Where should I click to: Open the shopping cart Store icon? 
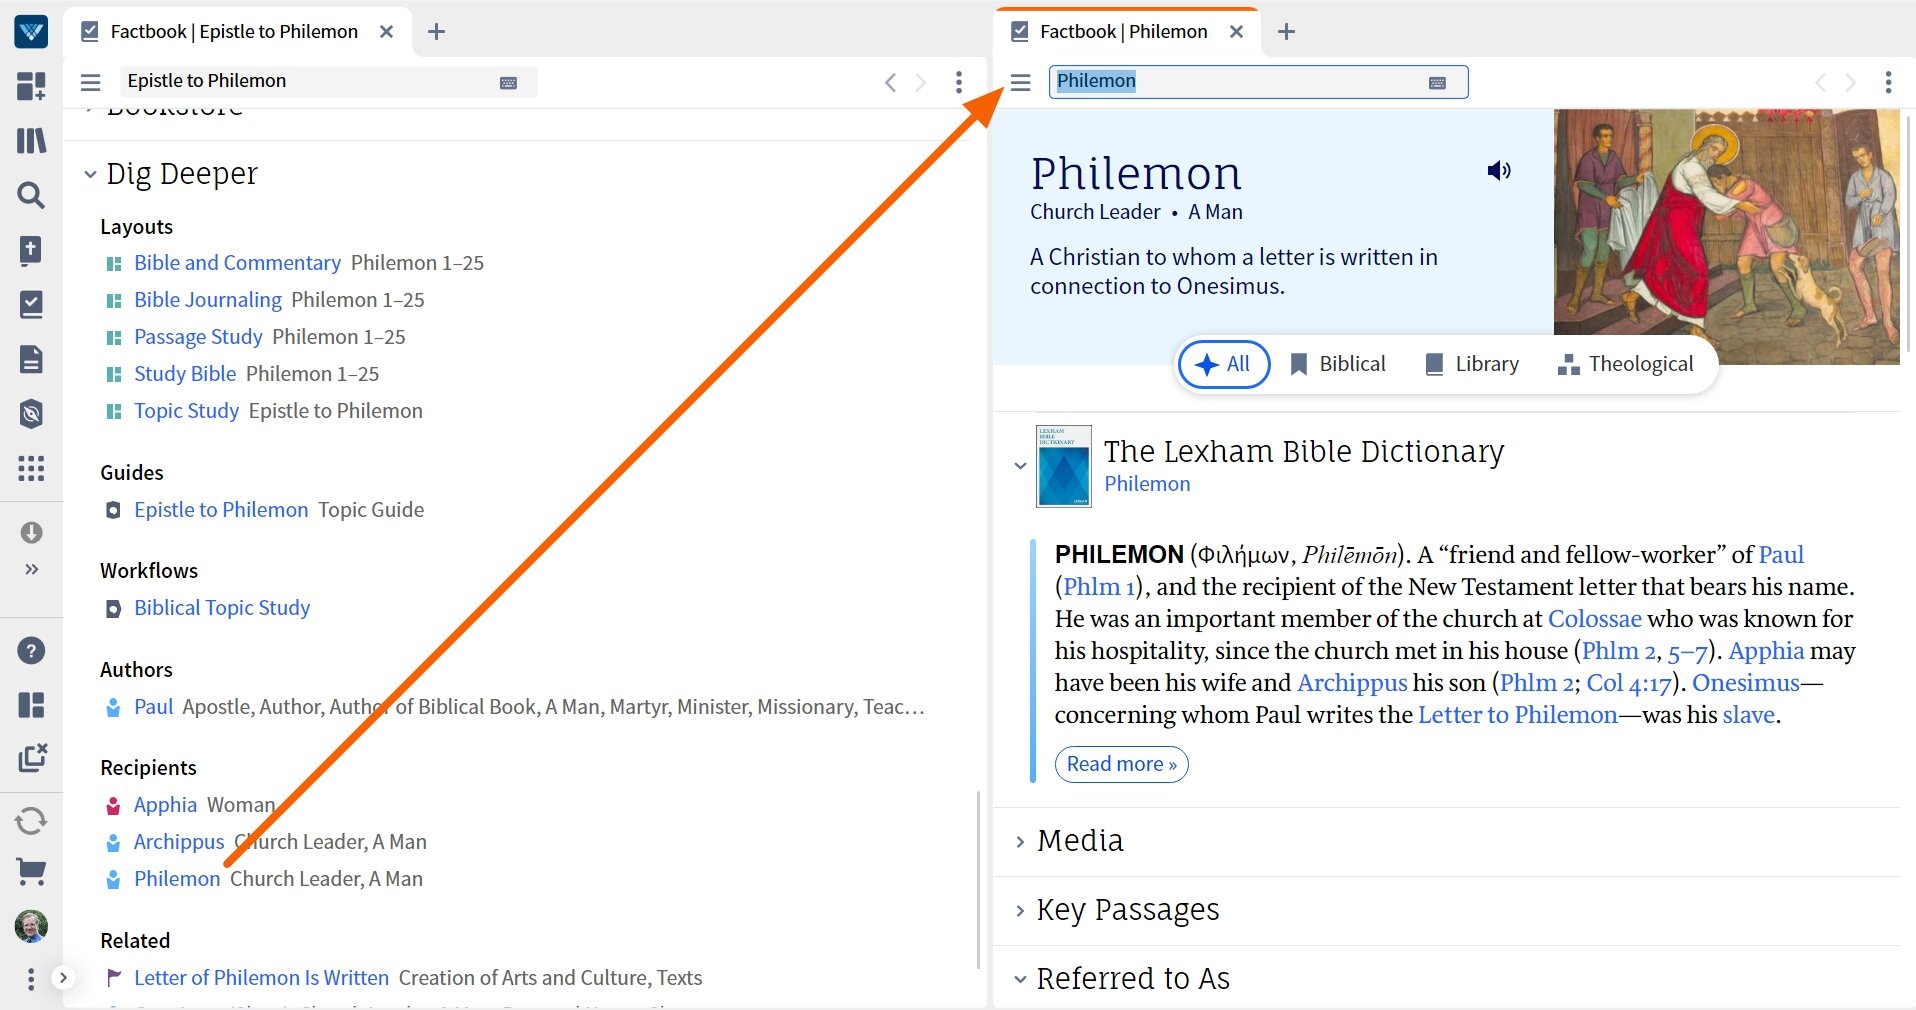31,872
